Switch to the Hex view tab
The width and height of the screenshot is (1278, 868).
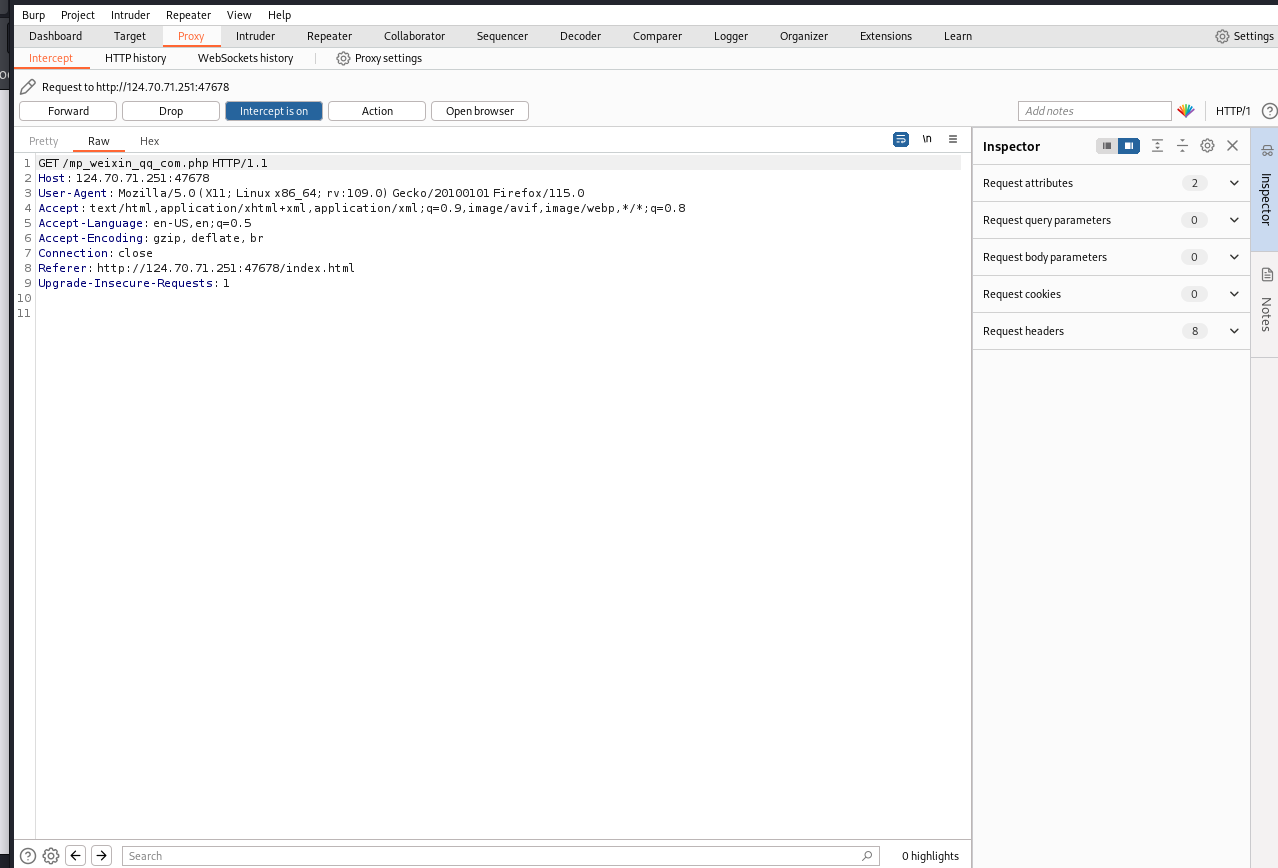149,141
